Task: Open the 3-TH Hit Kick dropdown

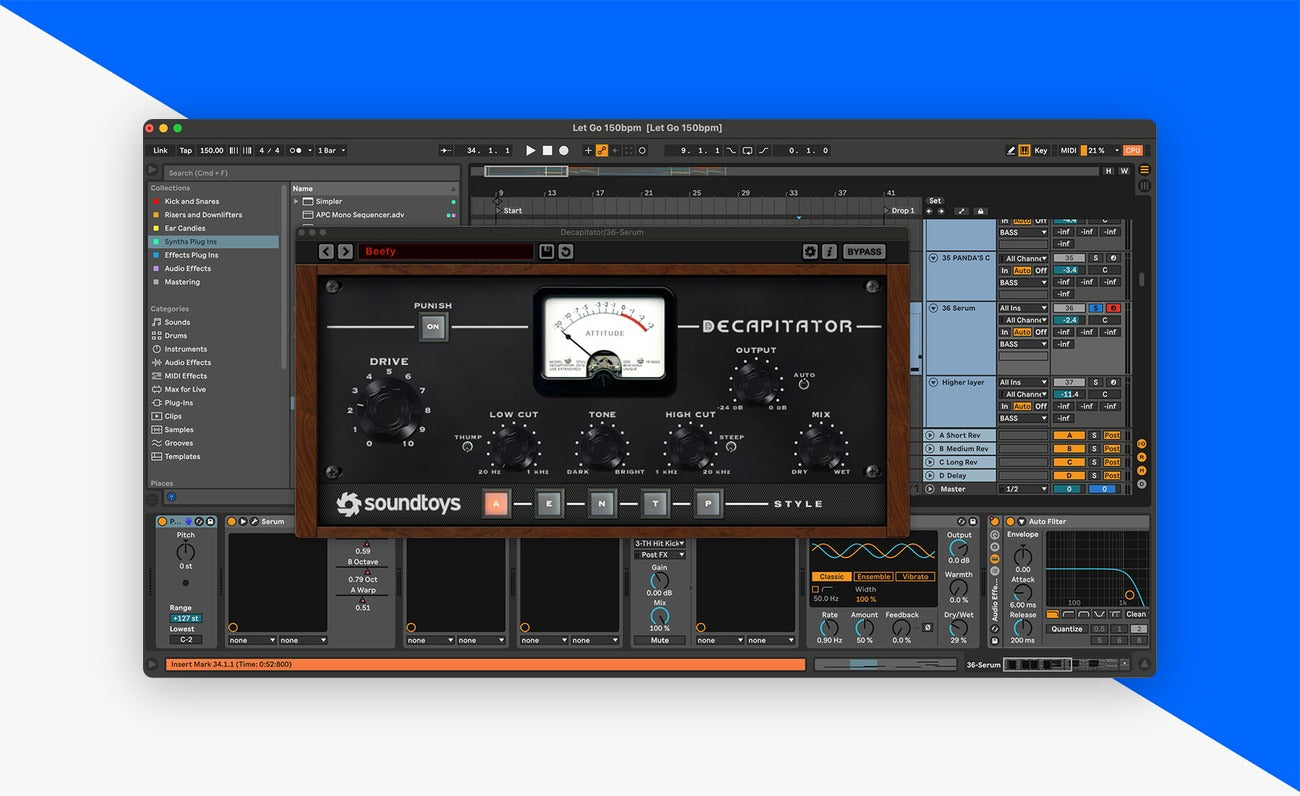Action: tap(660, 543)
